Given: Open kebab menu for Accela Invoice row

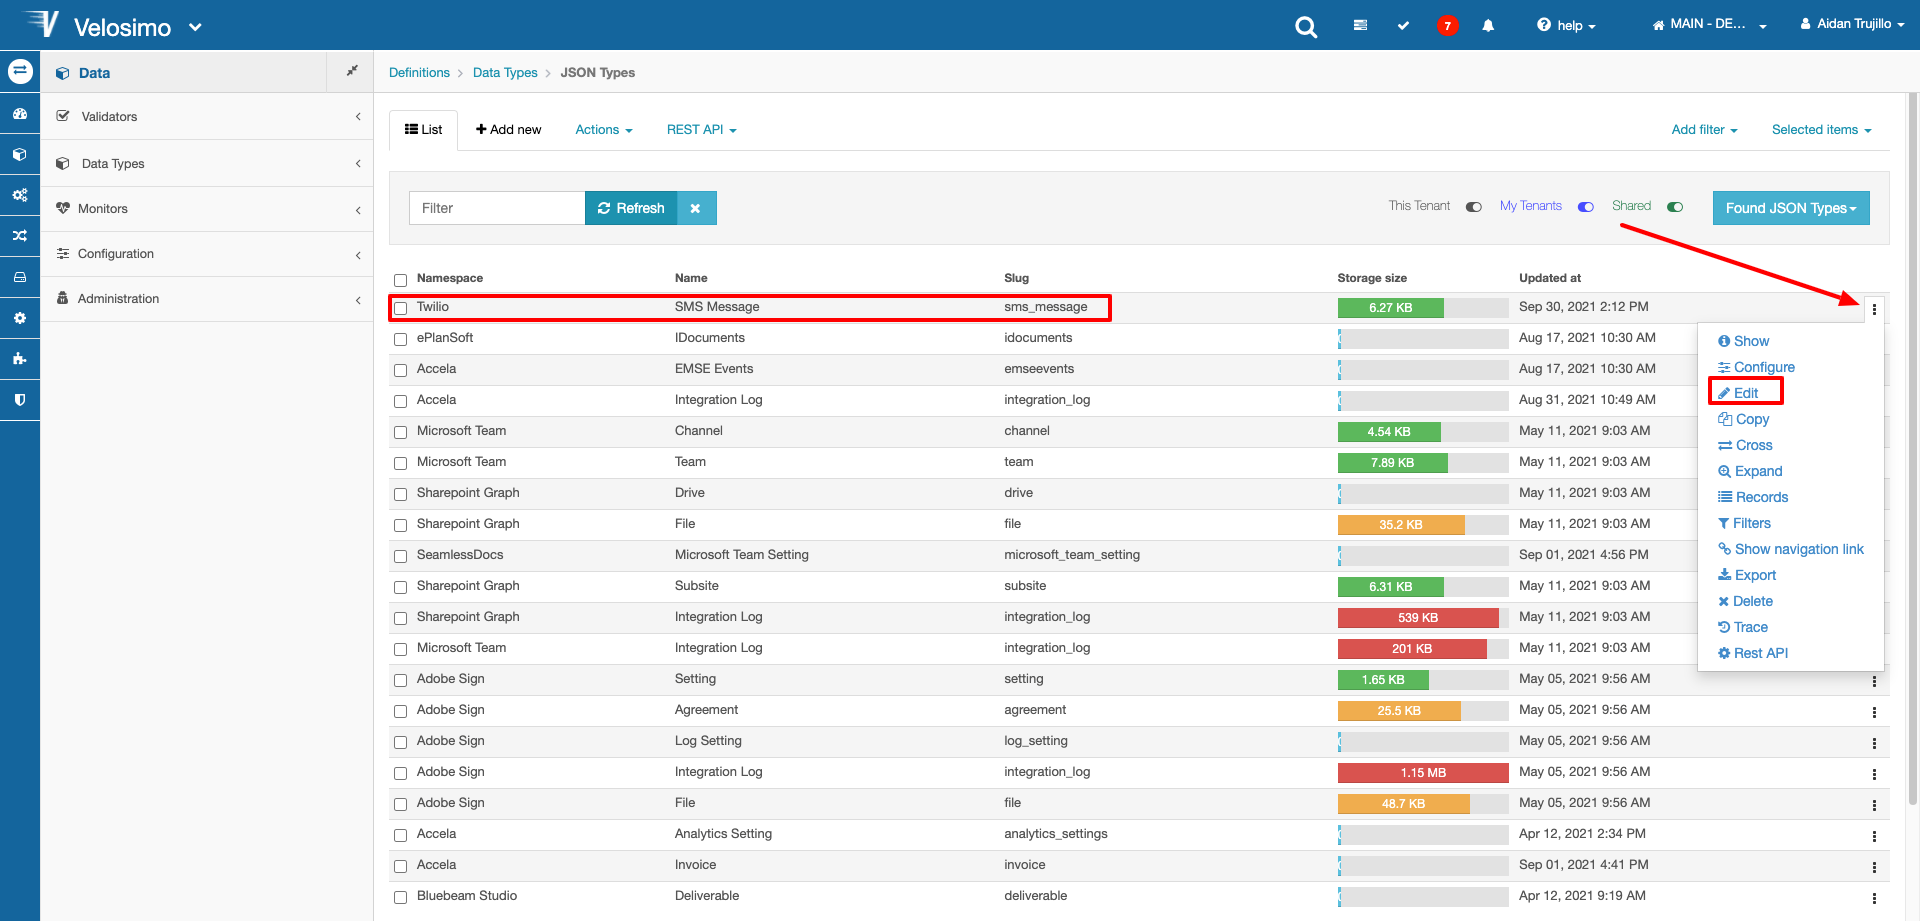Looking at the screenshot, I should click(1874, 867).
